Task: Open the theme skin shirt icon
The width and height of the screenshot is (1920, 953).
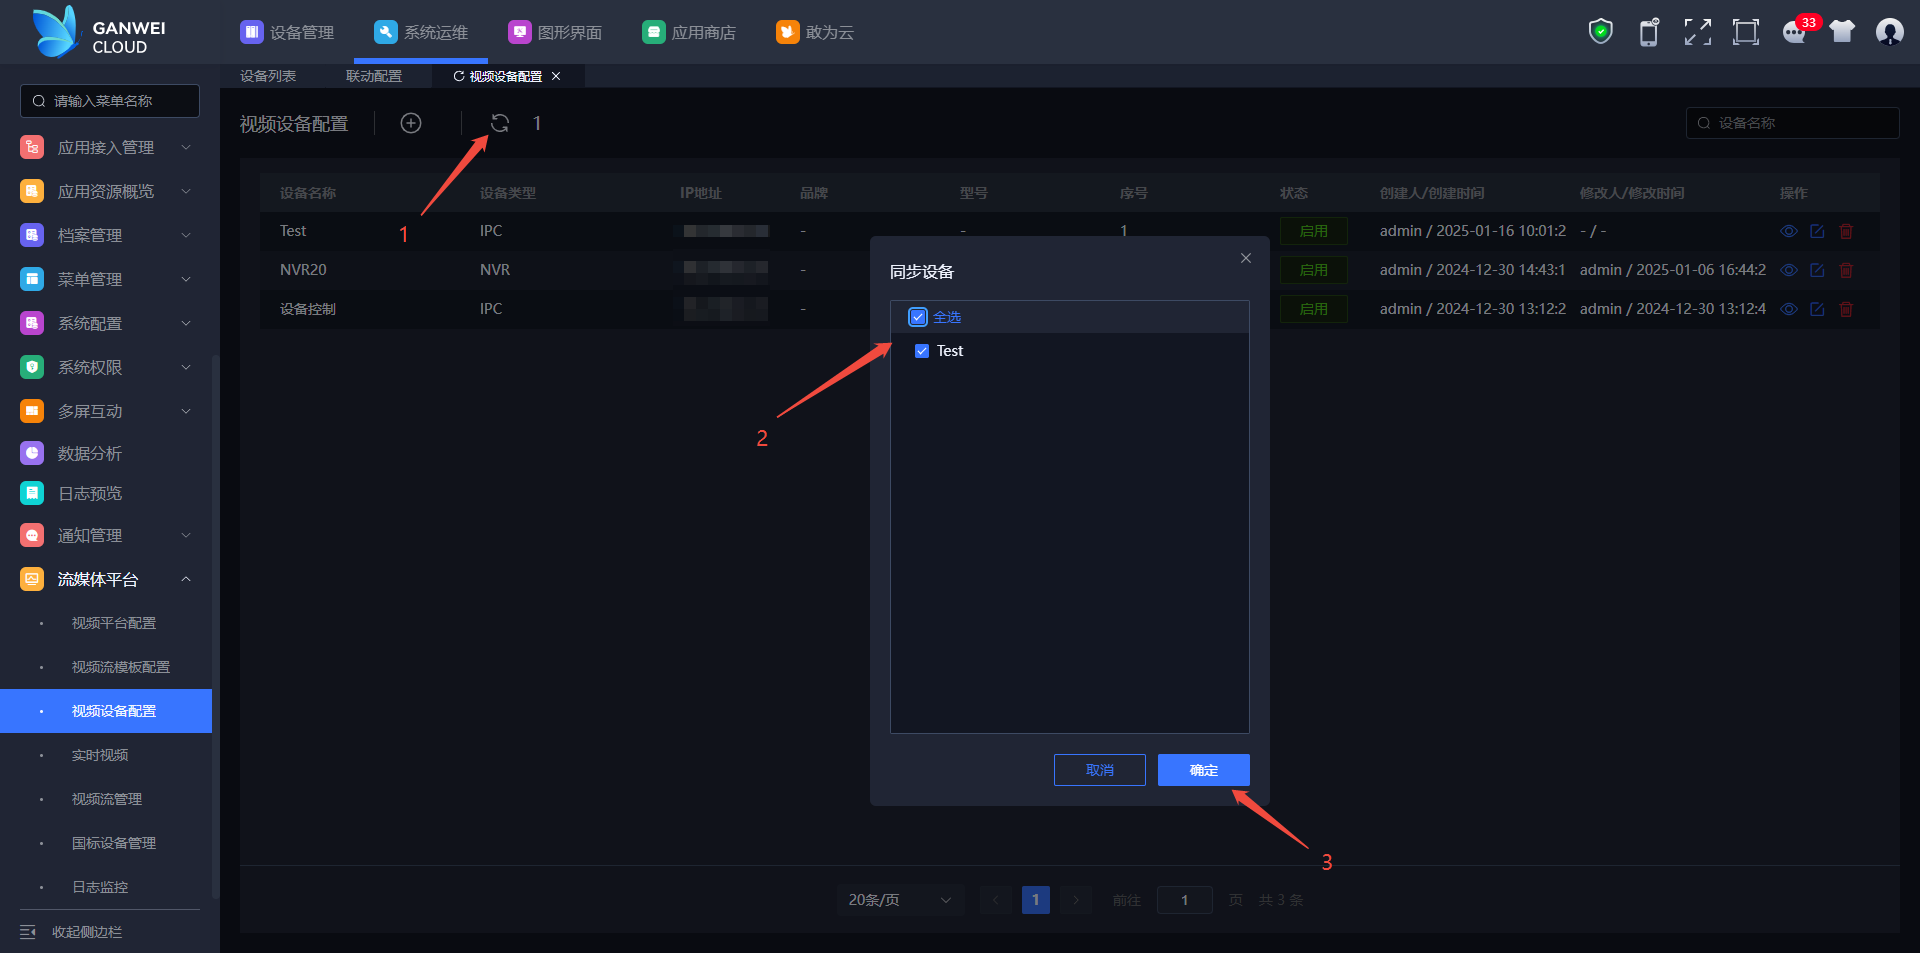Action: (x=1842, y=32)
